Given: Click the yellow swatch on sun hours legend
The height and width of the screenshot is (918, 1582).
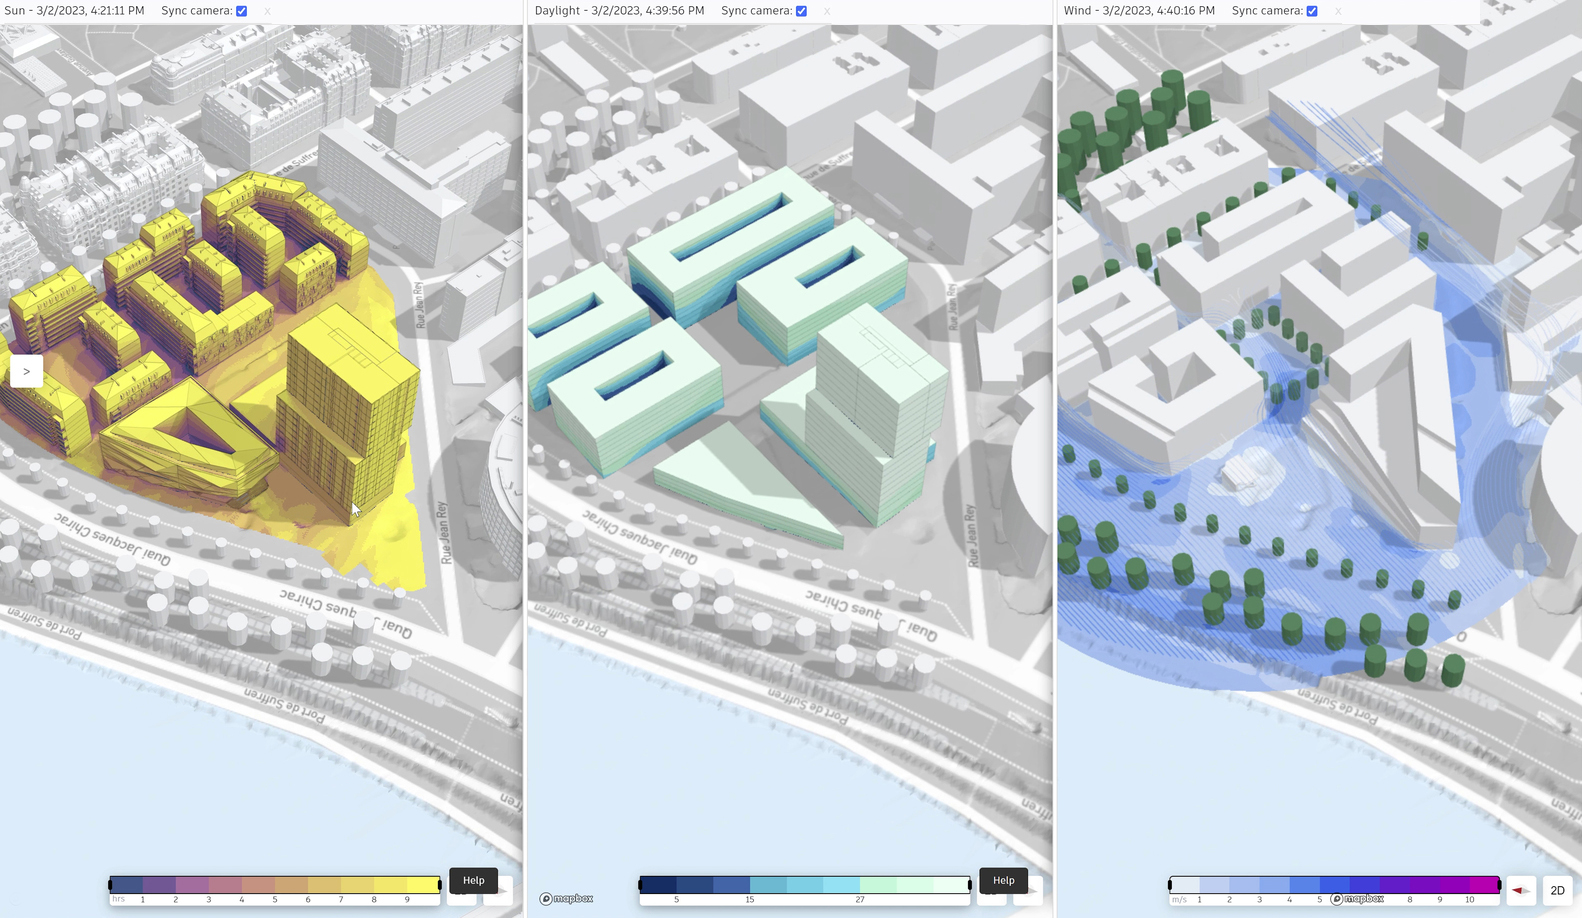Looking at the screenshot, I should coord(422,885).
